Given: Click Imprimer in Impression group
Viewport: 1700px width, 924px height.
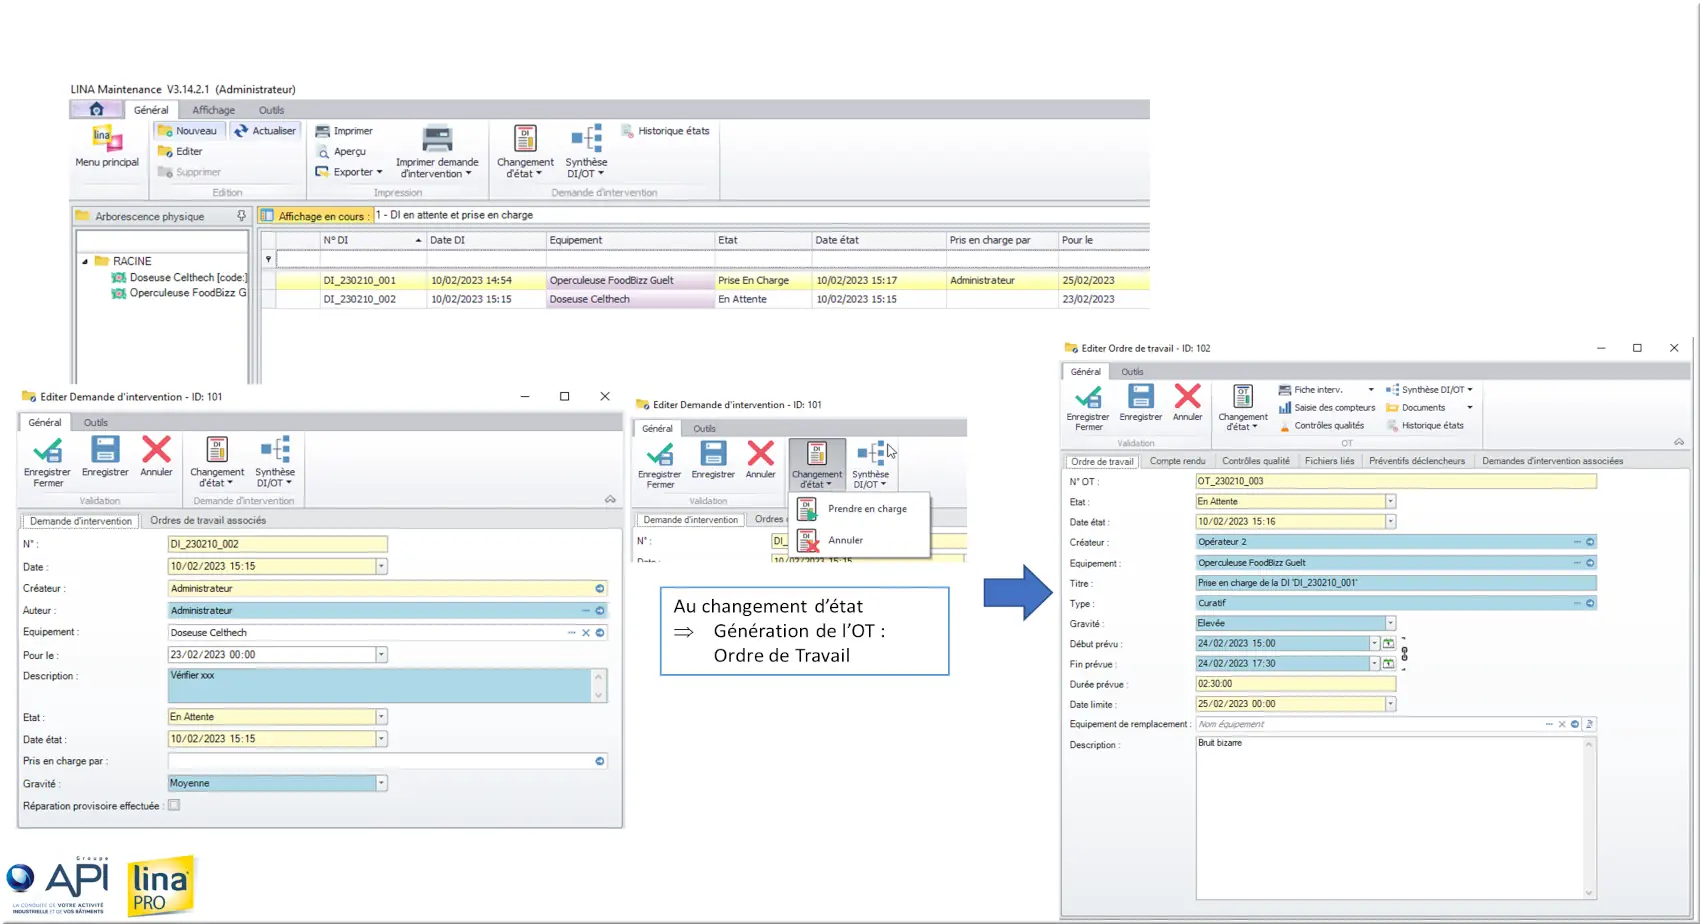Looking at the screenshot, I should [x=344, y=131].
